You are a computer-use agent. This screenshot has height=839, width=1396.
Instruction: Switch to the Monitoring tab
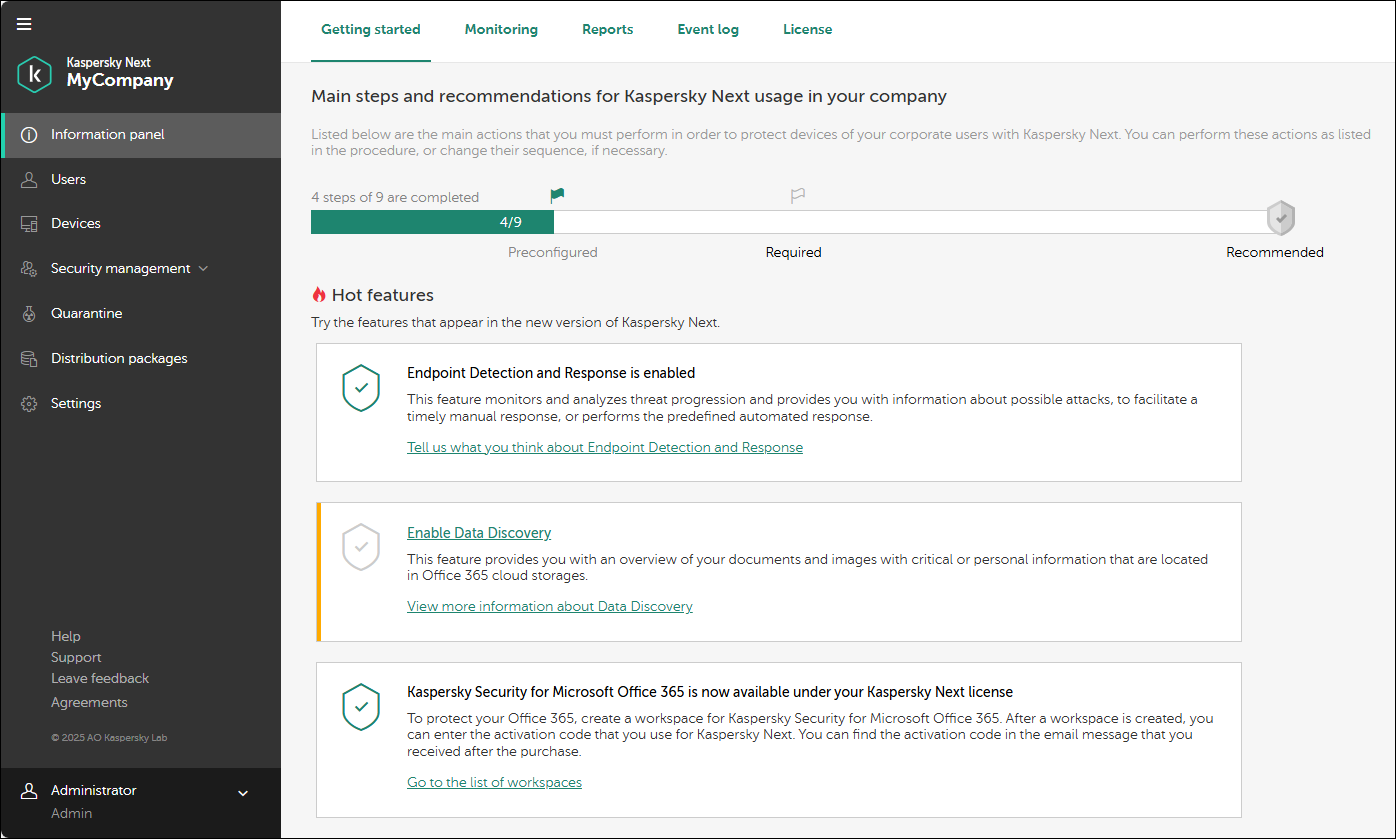(x=501, y=30)
